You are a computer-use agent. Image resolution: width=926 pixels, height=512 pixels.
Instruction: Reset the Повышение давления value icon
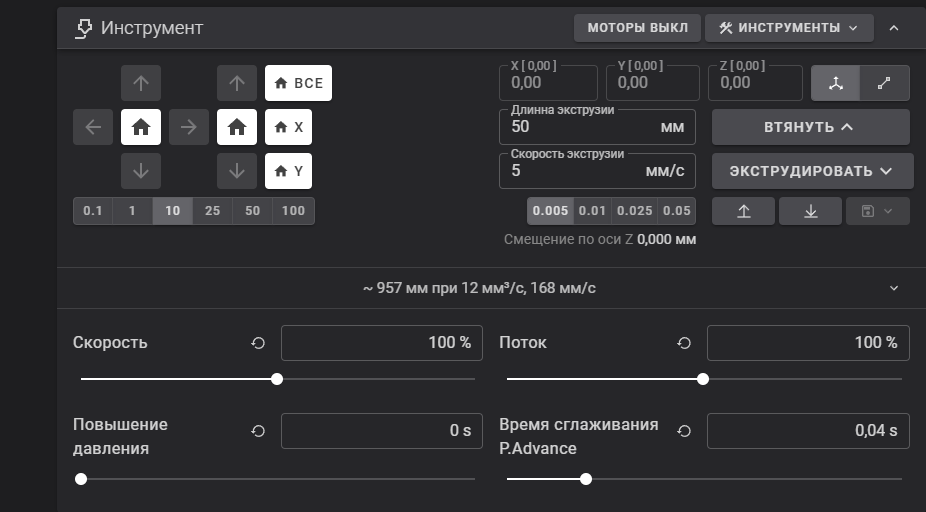tap(258, 431)
